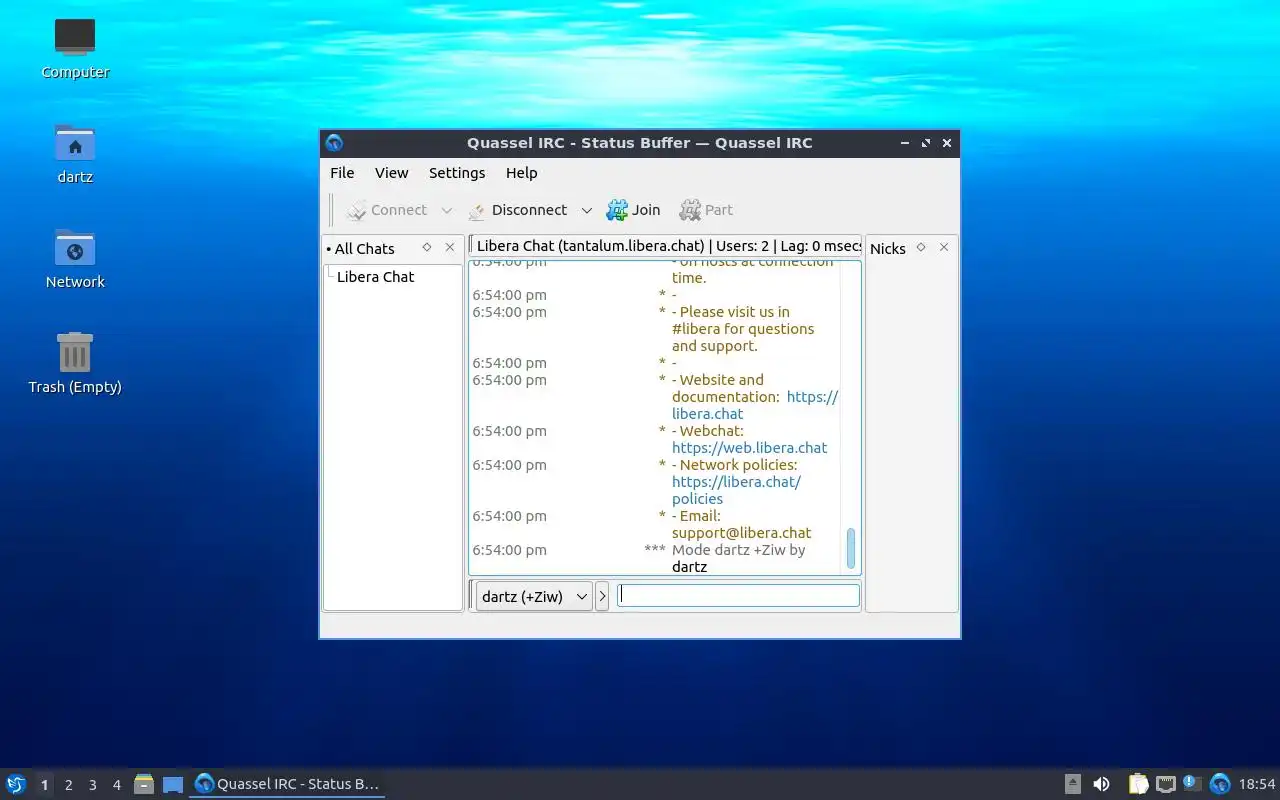Open the https://web.libera.chat webchat link
Screen dimensions: 1280x800
tap(749, 448)
